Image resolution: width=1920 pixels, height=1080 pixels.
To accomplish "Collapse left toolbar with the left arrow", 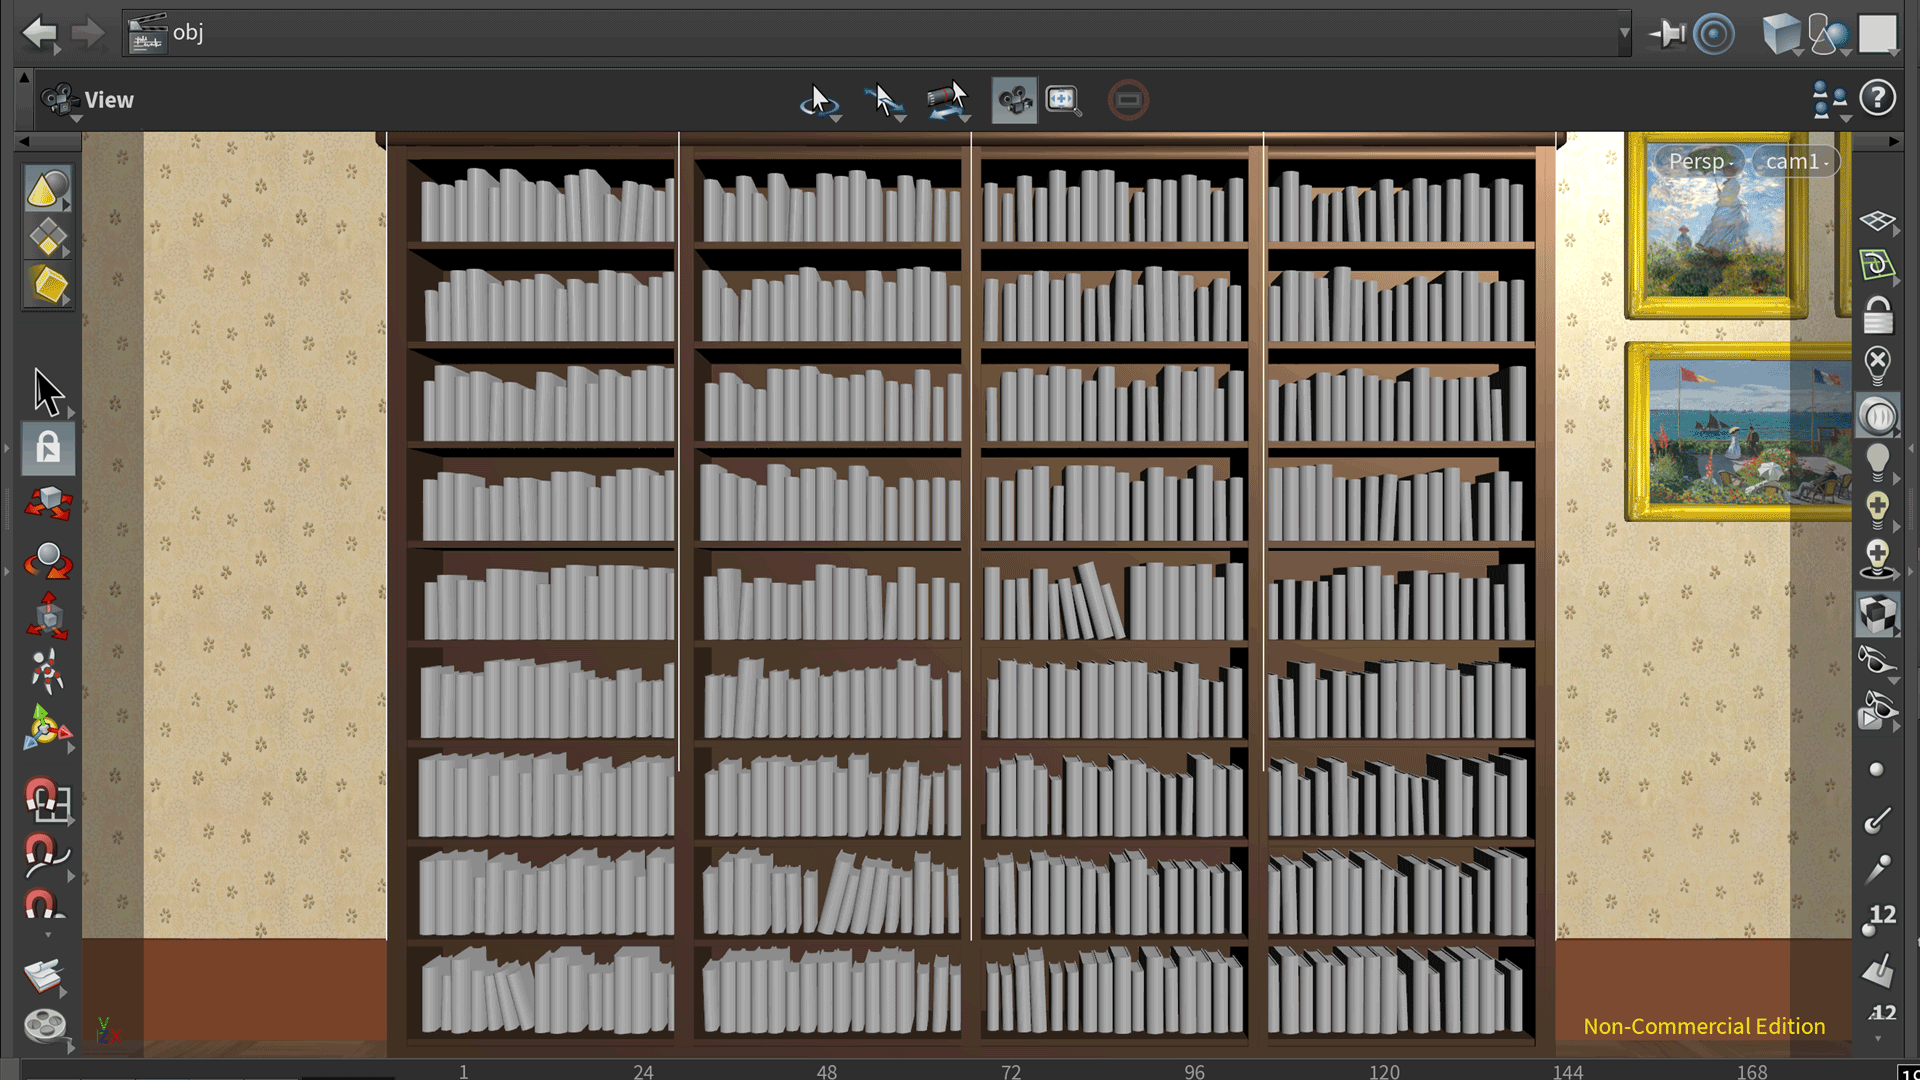I will click(x=23, y=142).
